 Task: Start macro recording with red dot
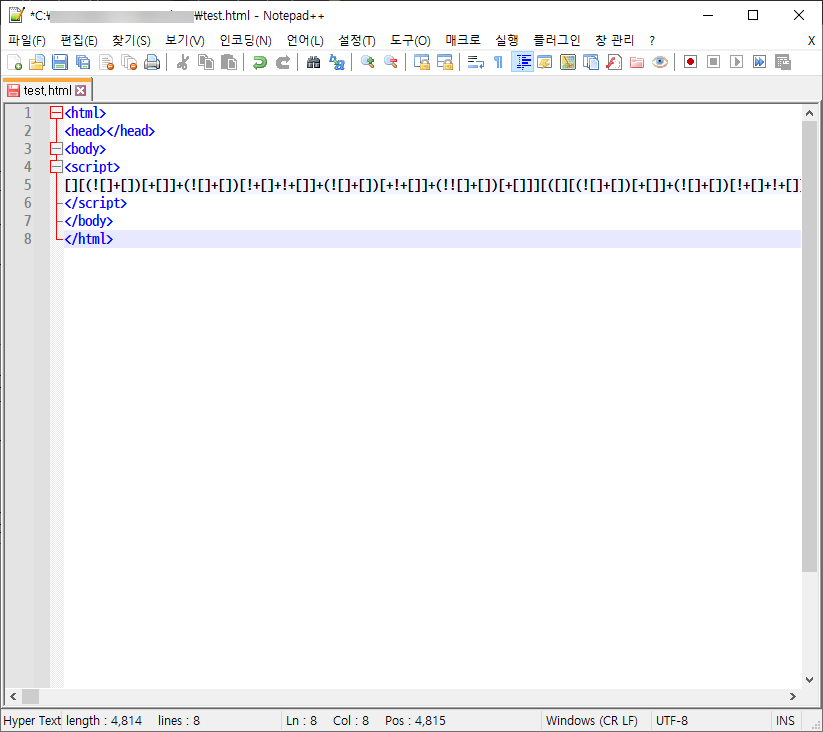tap(690, 62)
